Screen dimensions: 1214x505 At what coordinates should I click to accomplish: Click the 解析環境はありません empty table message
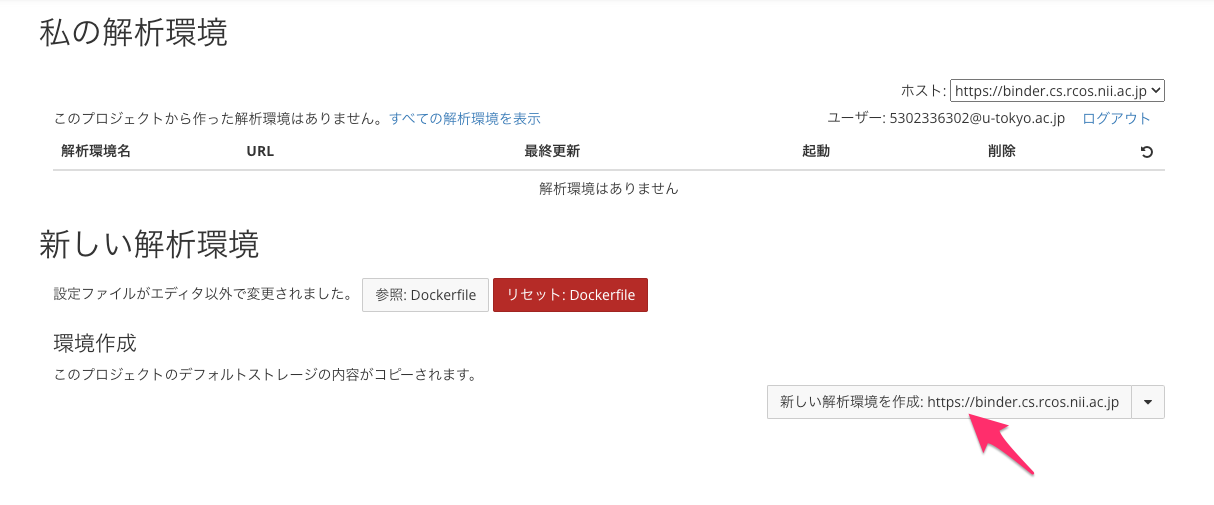(608, 188)
